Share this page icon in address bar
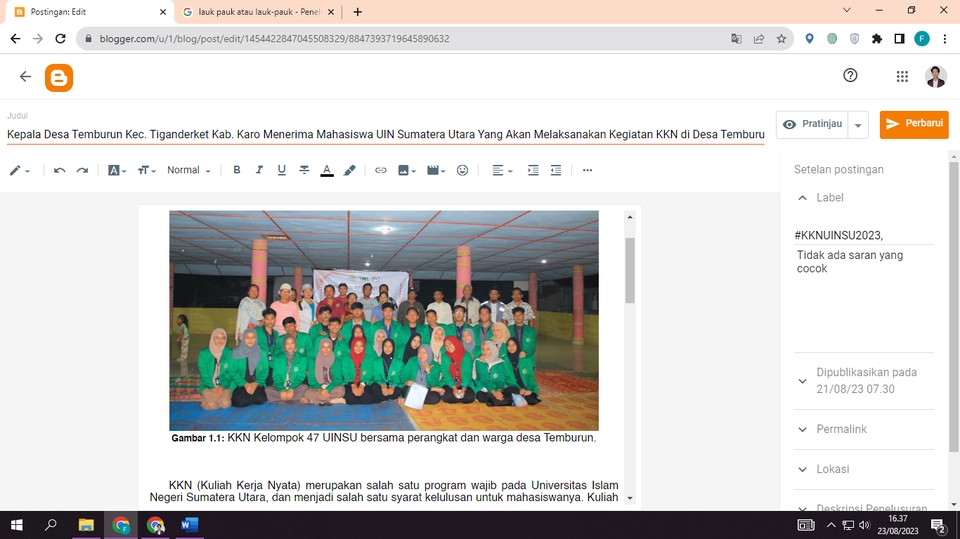 (x=759, y=39)
